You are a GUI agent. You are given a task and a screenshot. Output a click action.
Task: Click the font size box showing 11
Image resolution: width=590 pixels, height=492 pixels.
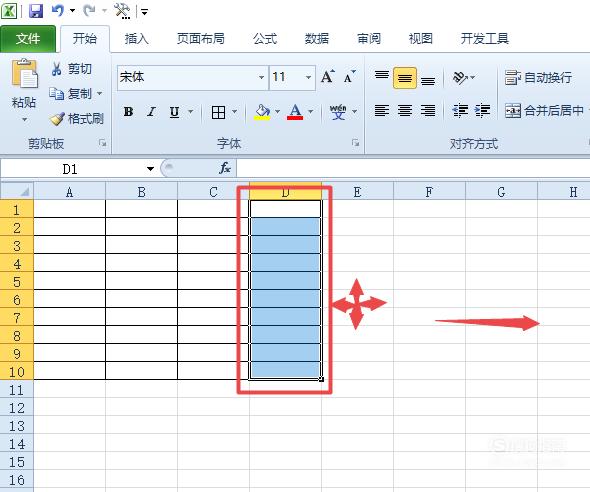pyautogui.click(x=287, y=77)
